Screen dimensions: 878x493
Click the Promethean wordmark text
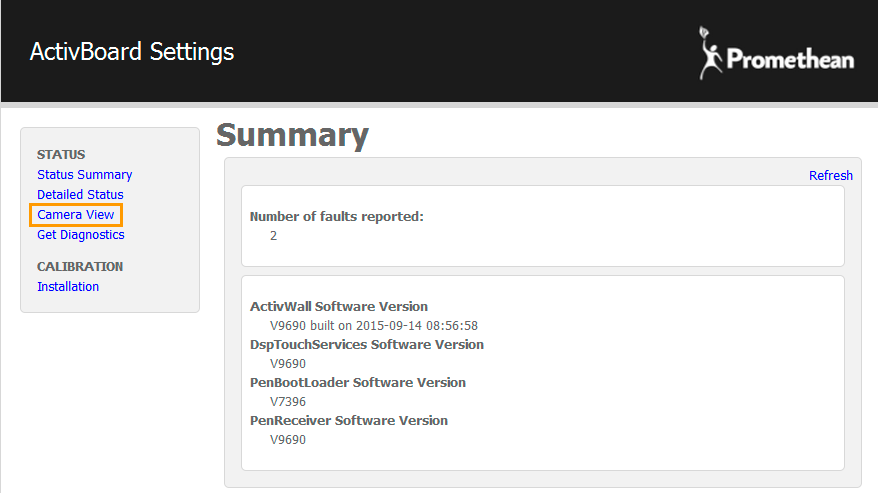point(790,60)
